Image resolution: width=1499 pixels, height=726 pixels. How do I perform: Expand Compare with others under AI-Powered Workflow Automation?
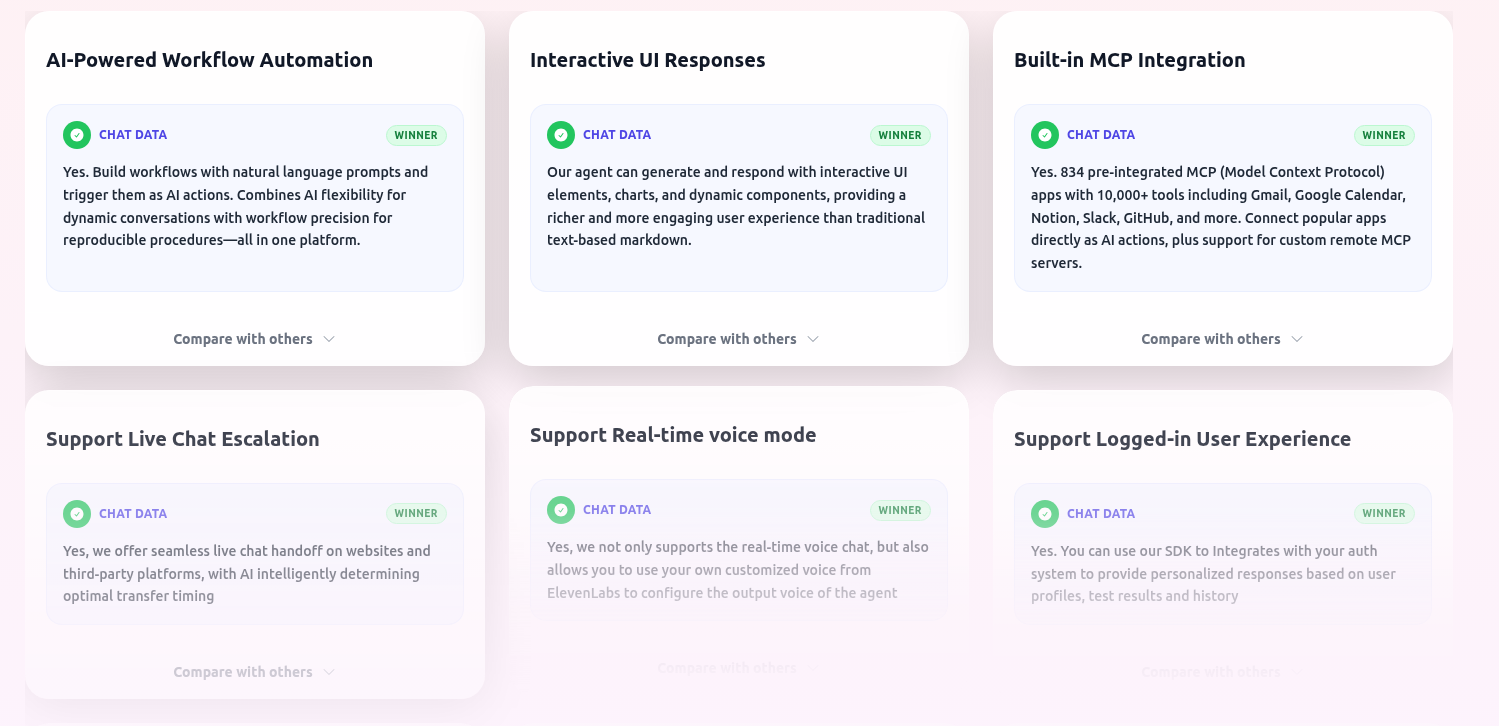[x=243, y=339]
